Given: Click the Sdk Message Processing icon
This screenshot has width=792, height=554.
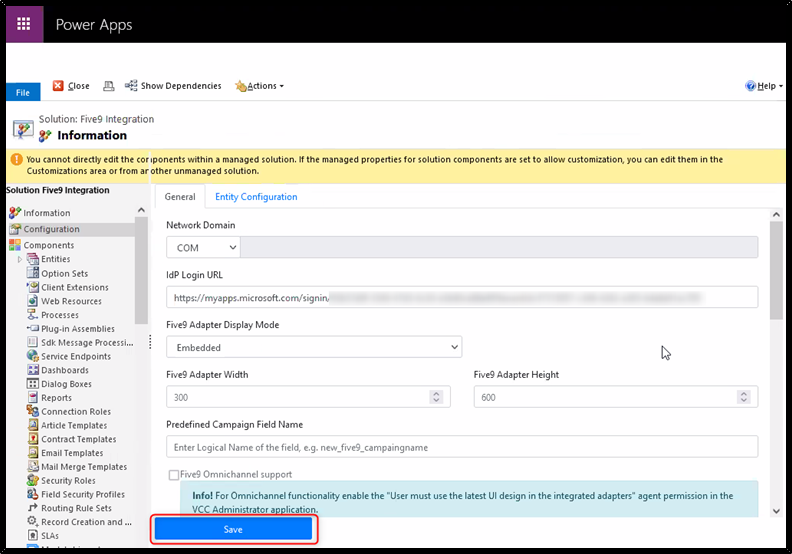Looking at the screenshot, I should point(33,342).
